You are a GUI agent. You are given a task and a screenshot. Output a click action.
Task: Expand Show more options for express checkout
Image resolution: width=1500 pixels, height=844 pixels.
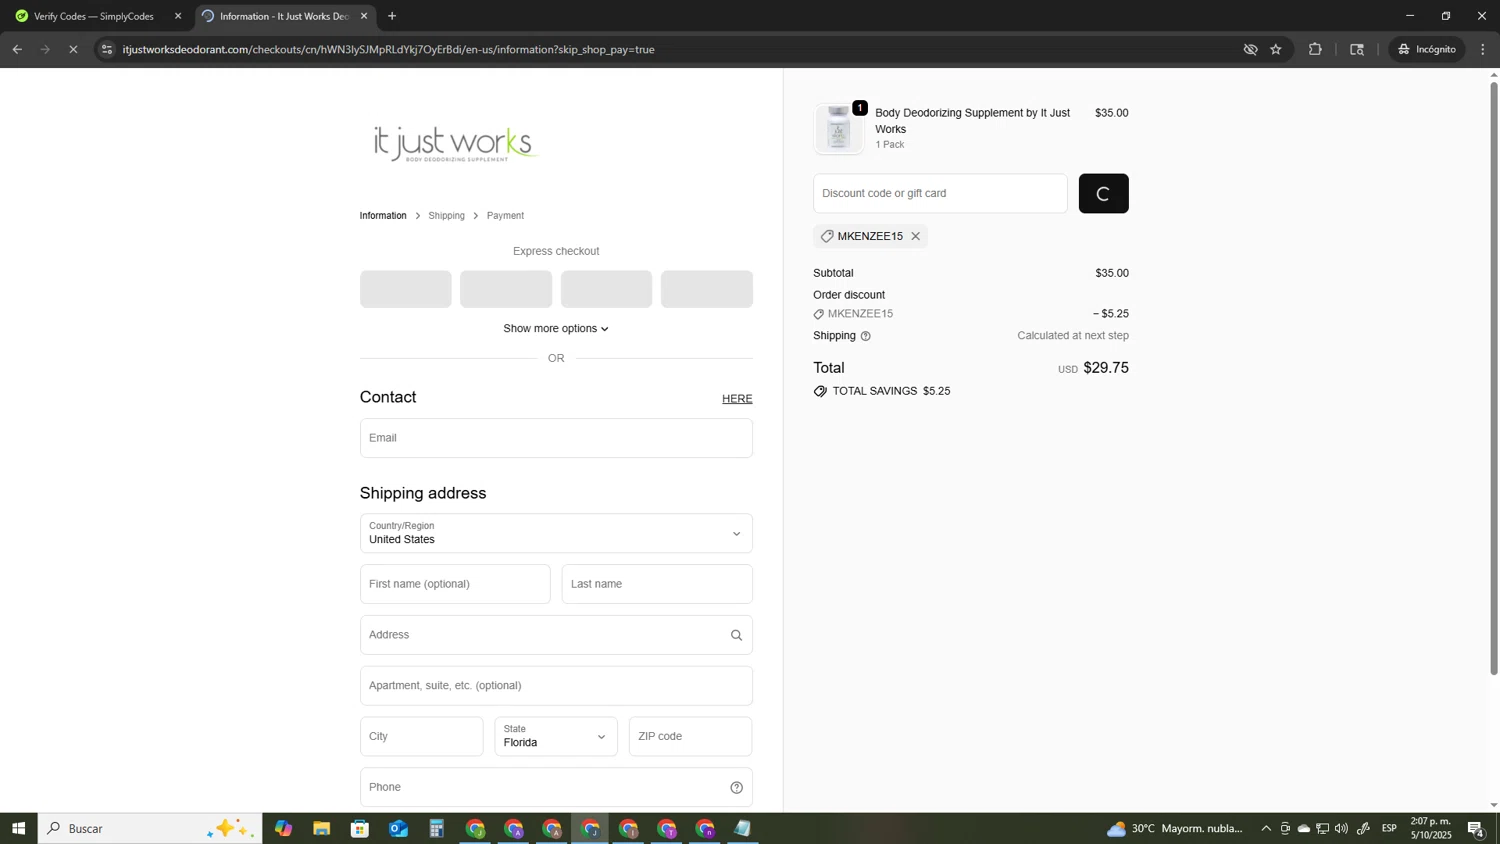click(556, 329)
